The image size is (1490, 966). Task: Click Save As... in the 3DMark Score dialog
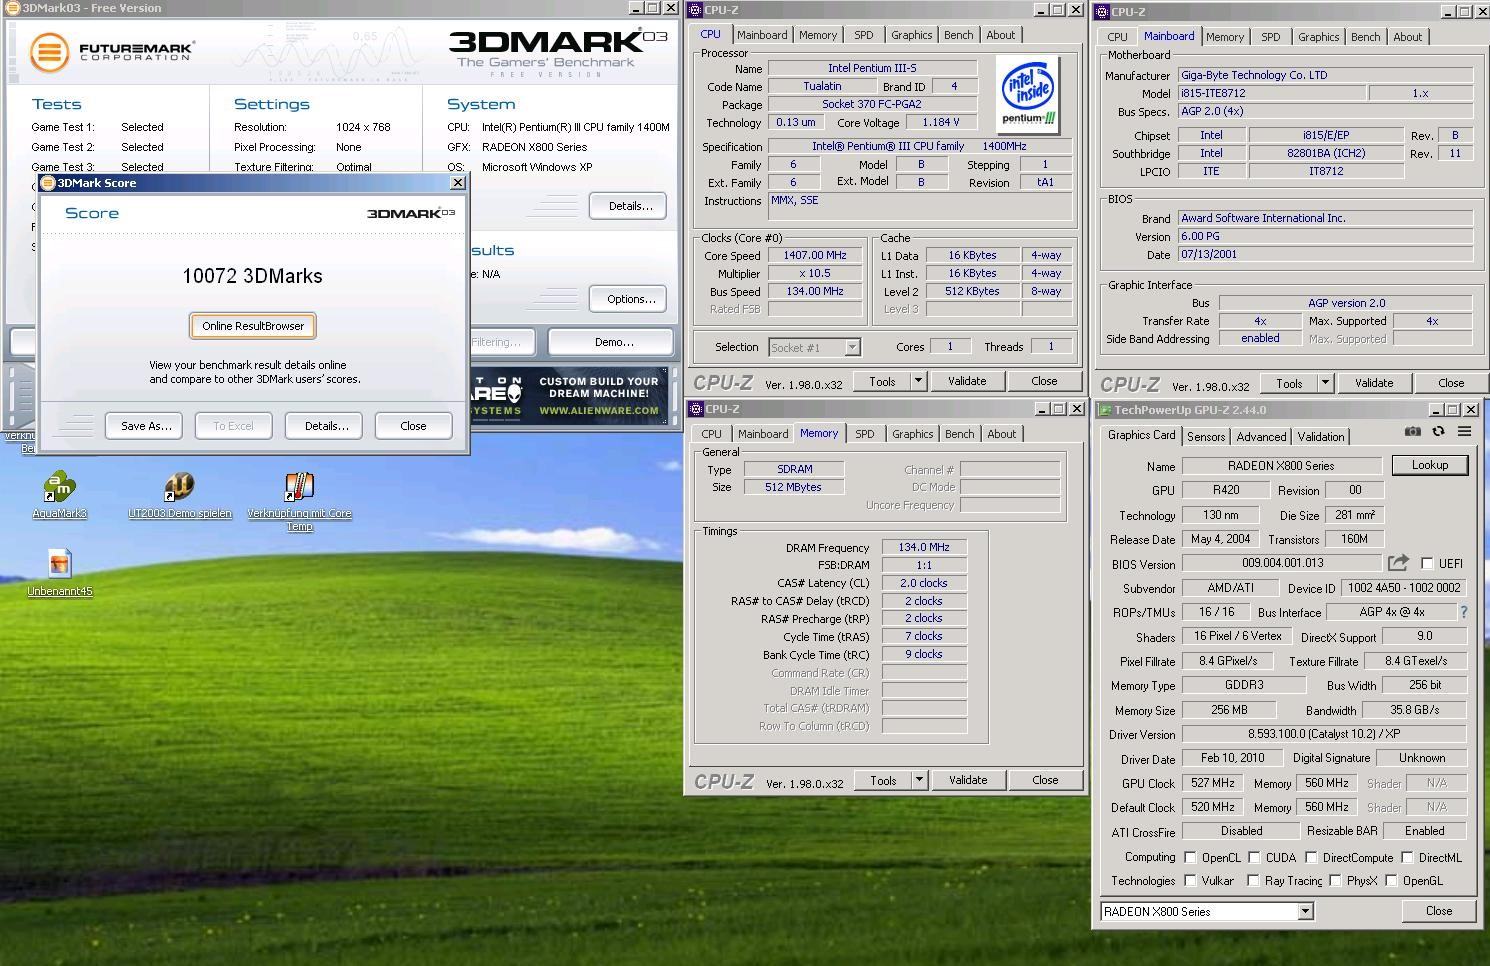146,426
